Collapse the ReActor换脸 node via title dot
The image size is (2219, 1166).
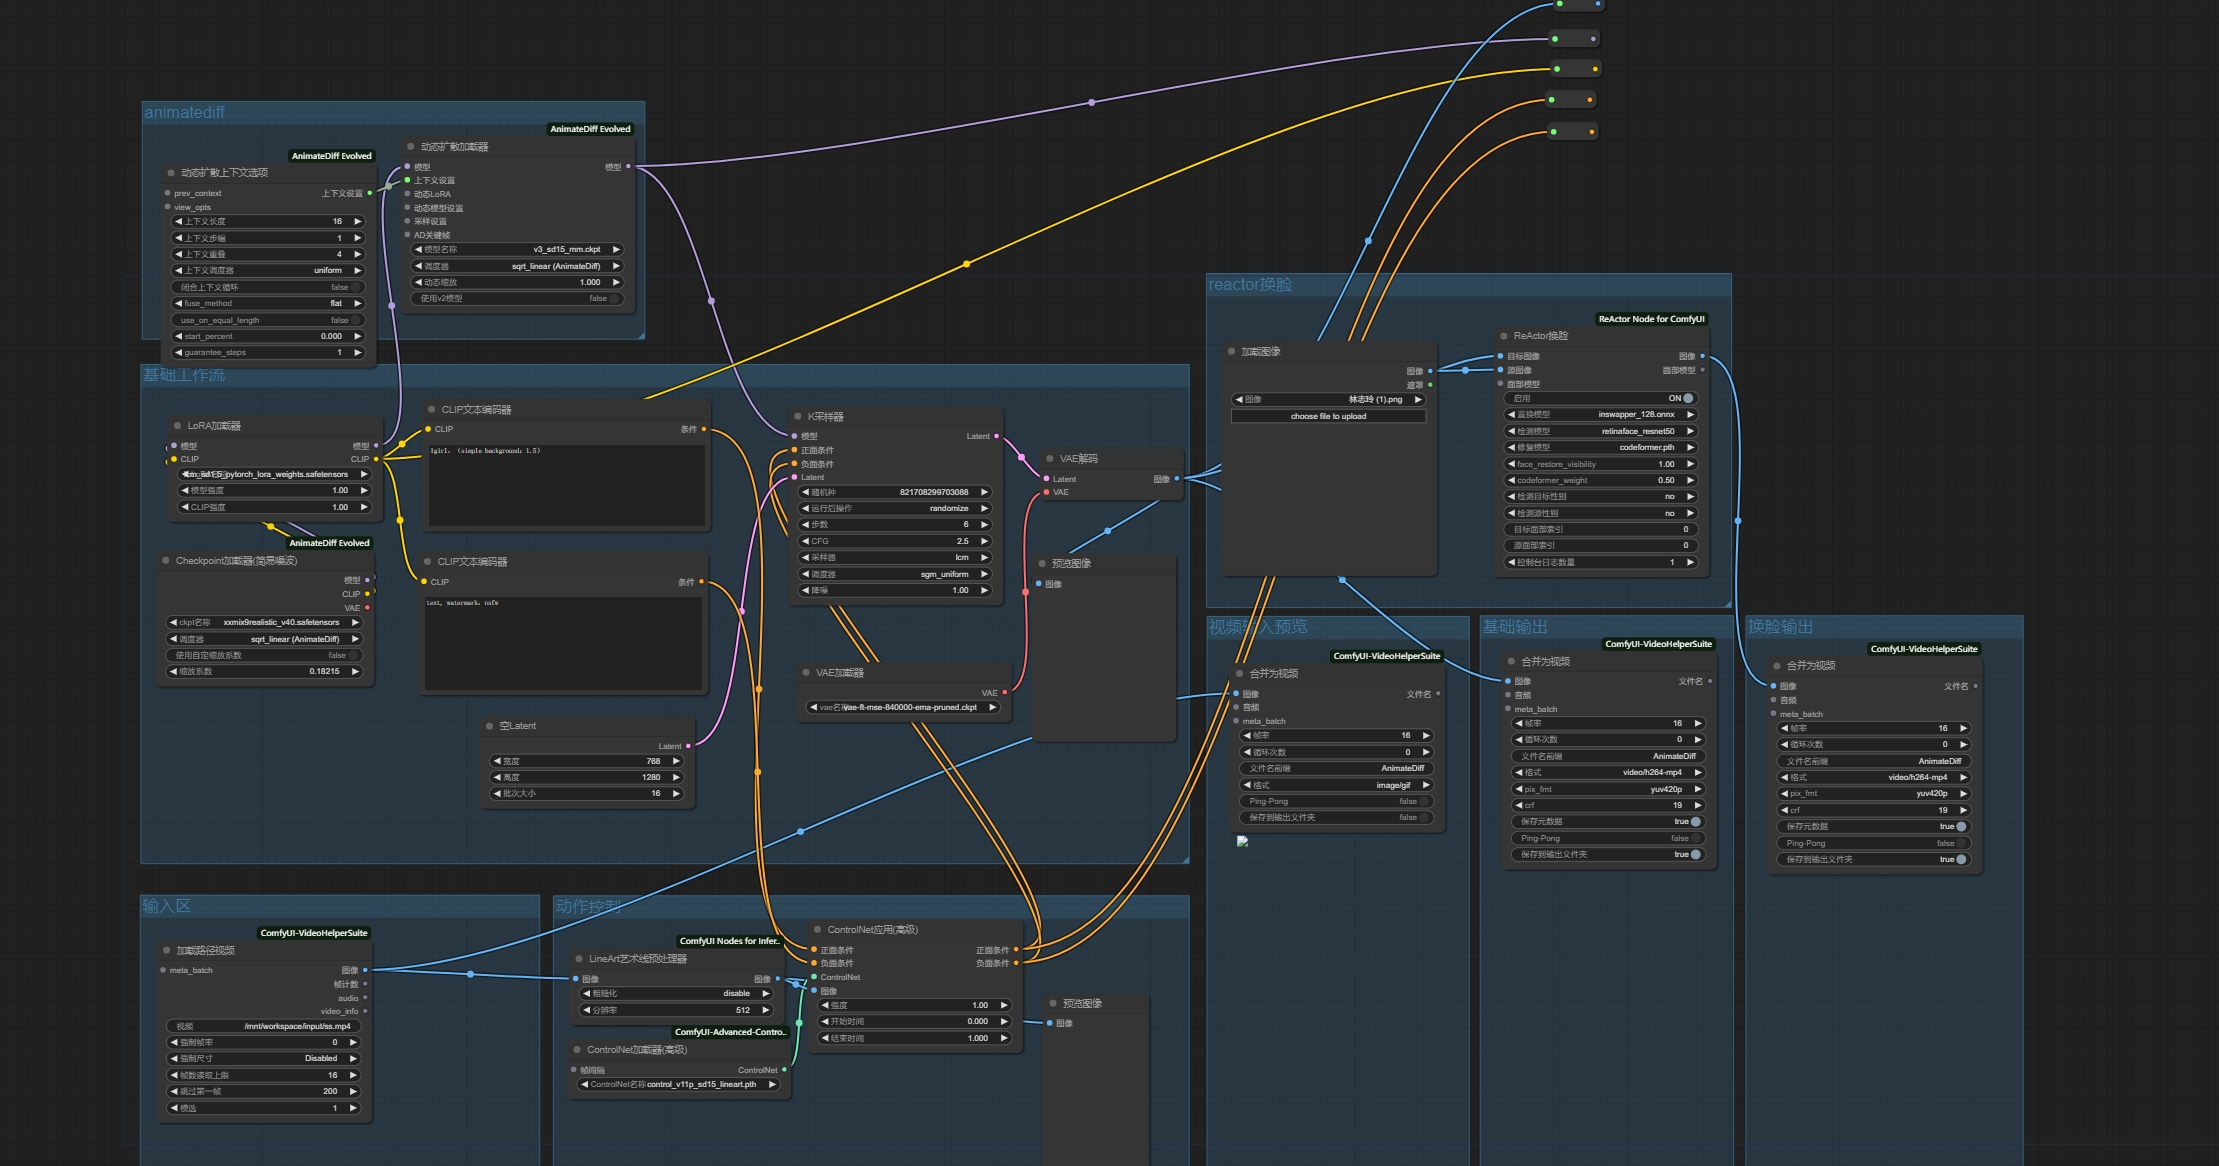[1503, 336]
